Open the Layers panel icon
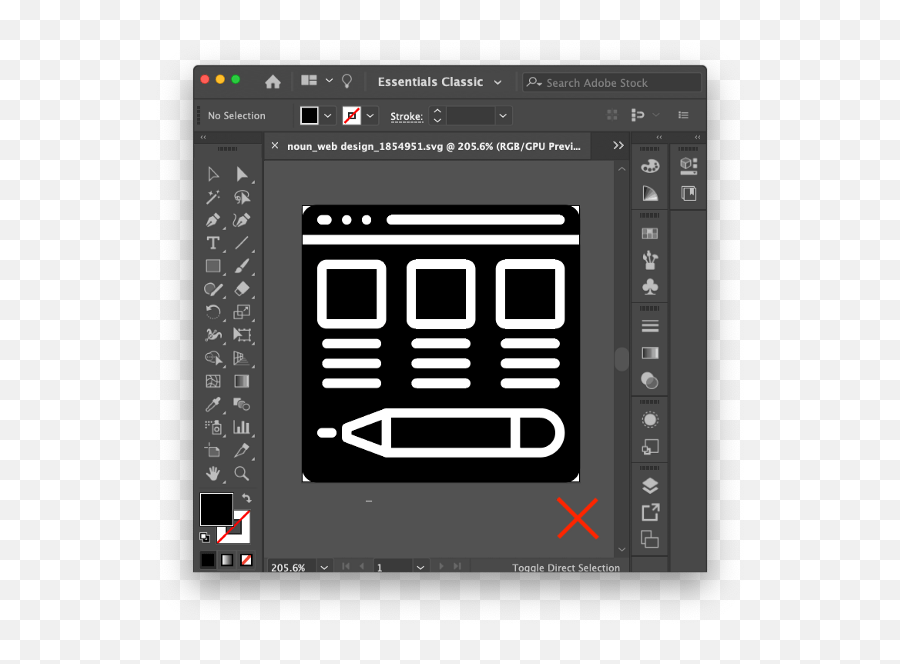This screenshot has width=900, height=664. 650,486
